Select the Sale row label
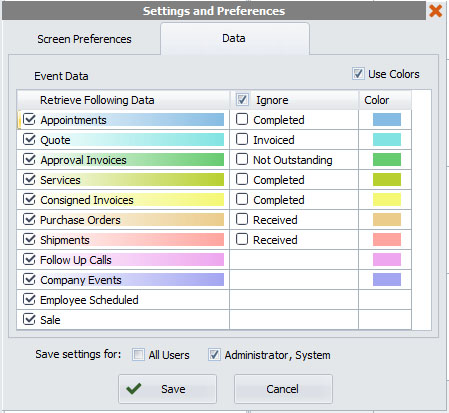The image size is (449, 413). coord(50,320)
